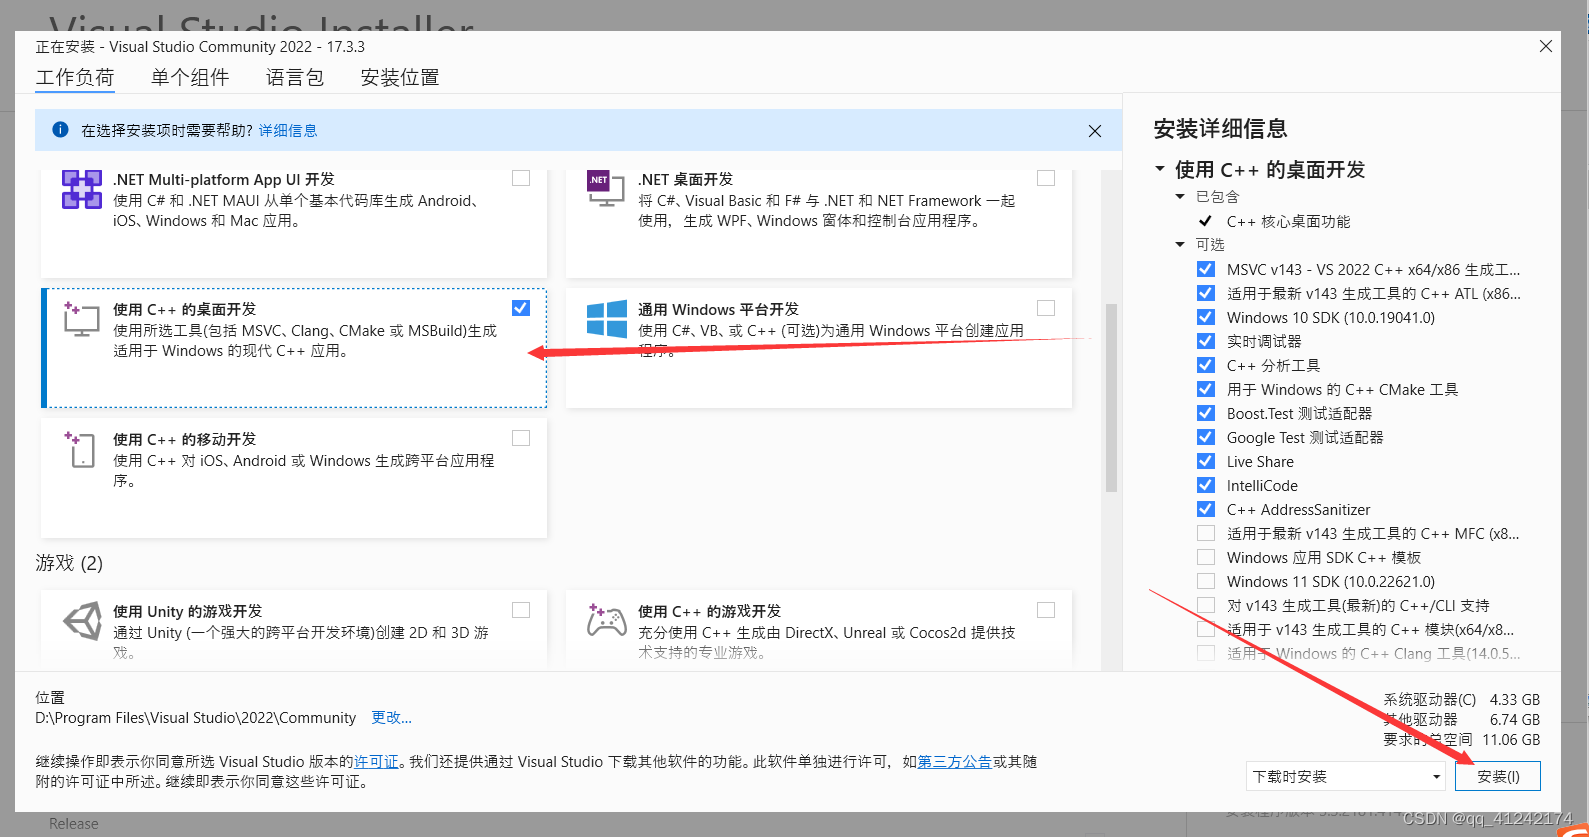
Task: Check the .NET 桌面开发 workload box
Action: pyautogui.click(x=1046, y=178)
